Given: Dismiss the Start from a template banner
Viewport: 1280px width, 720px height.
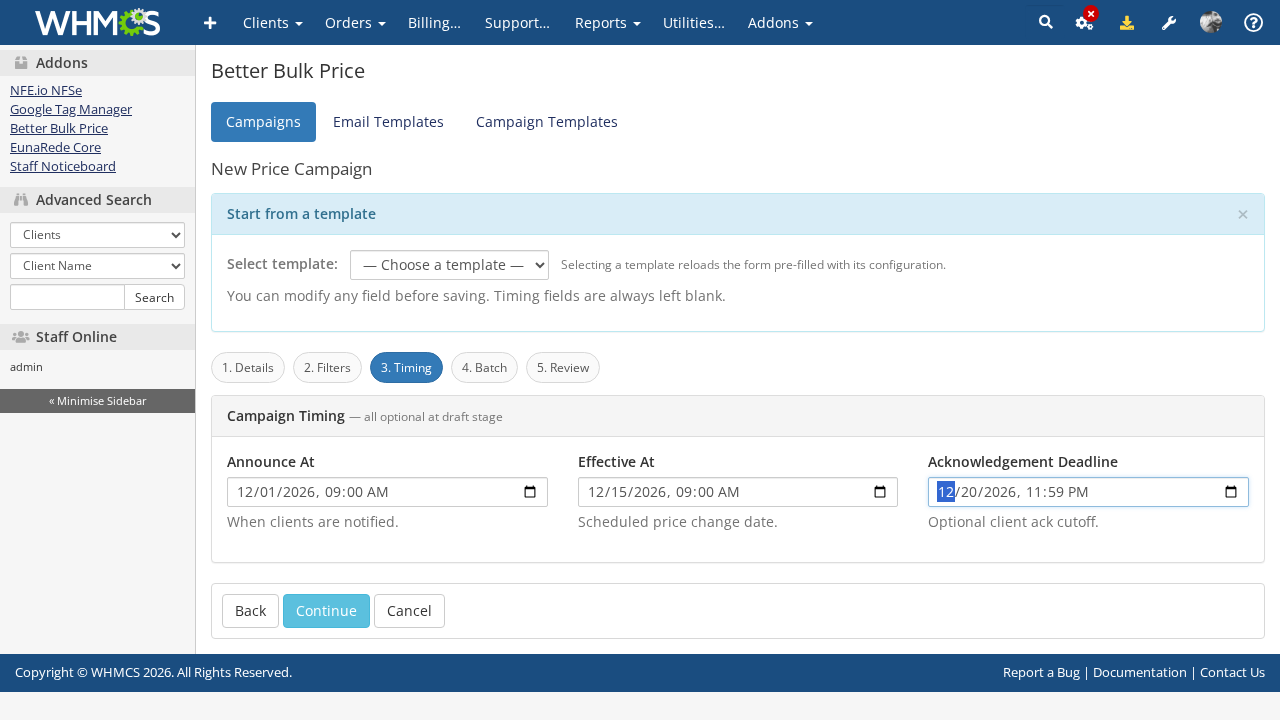Looking at the screenshot, I should 1242,214.
